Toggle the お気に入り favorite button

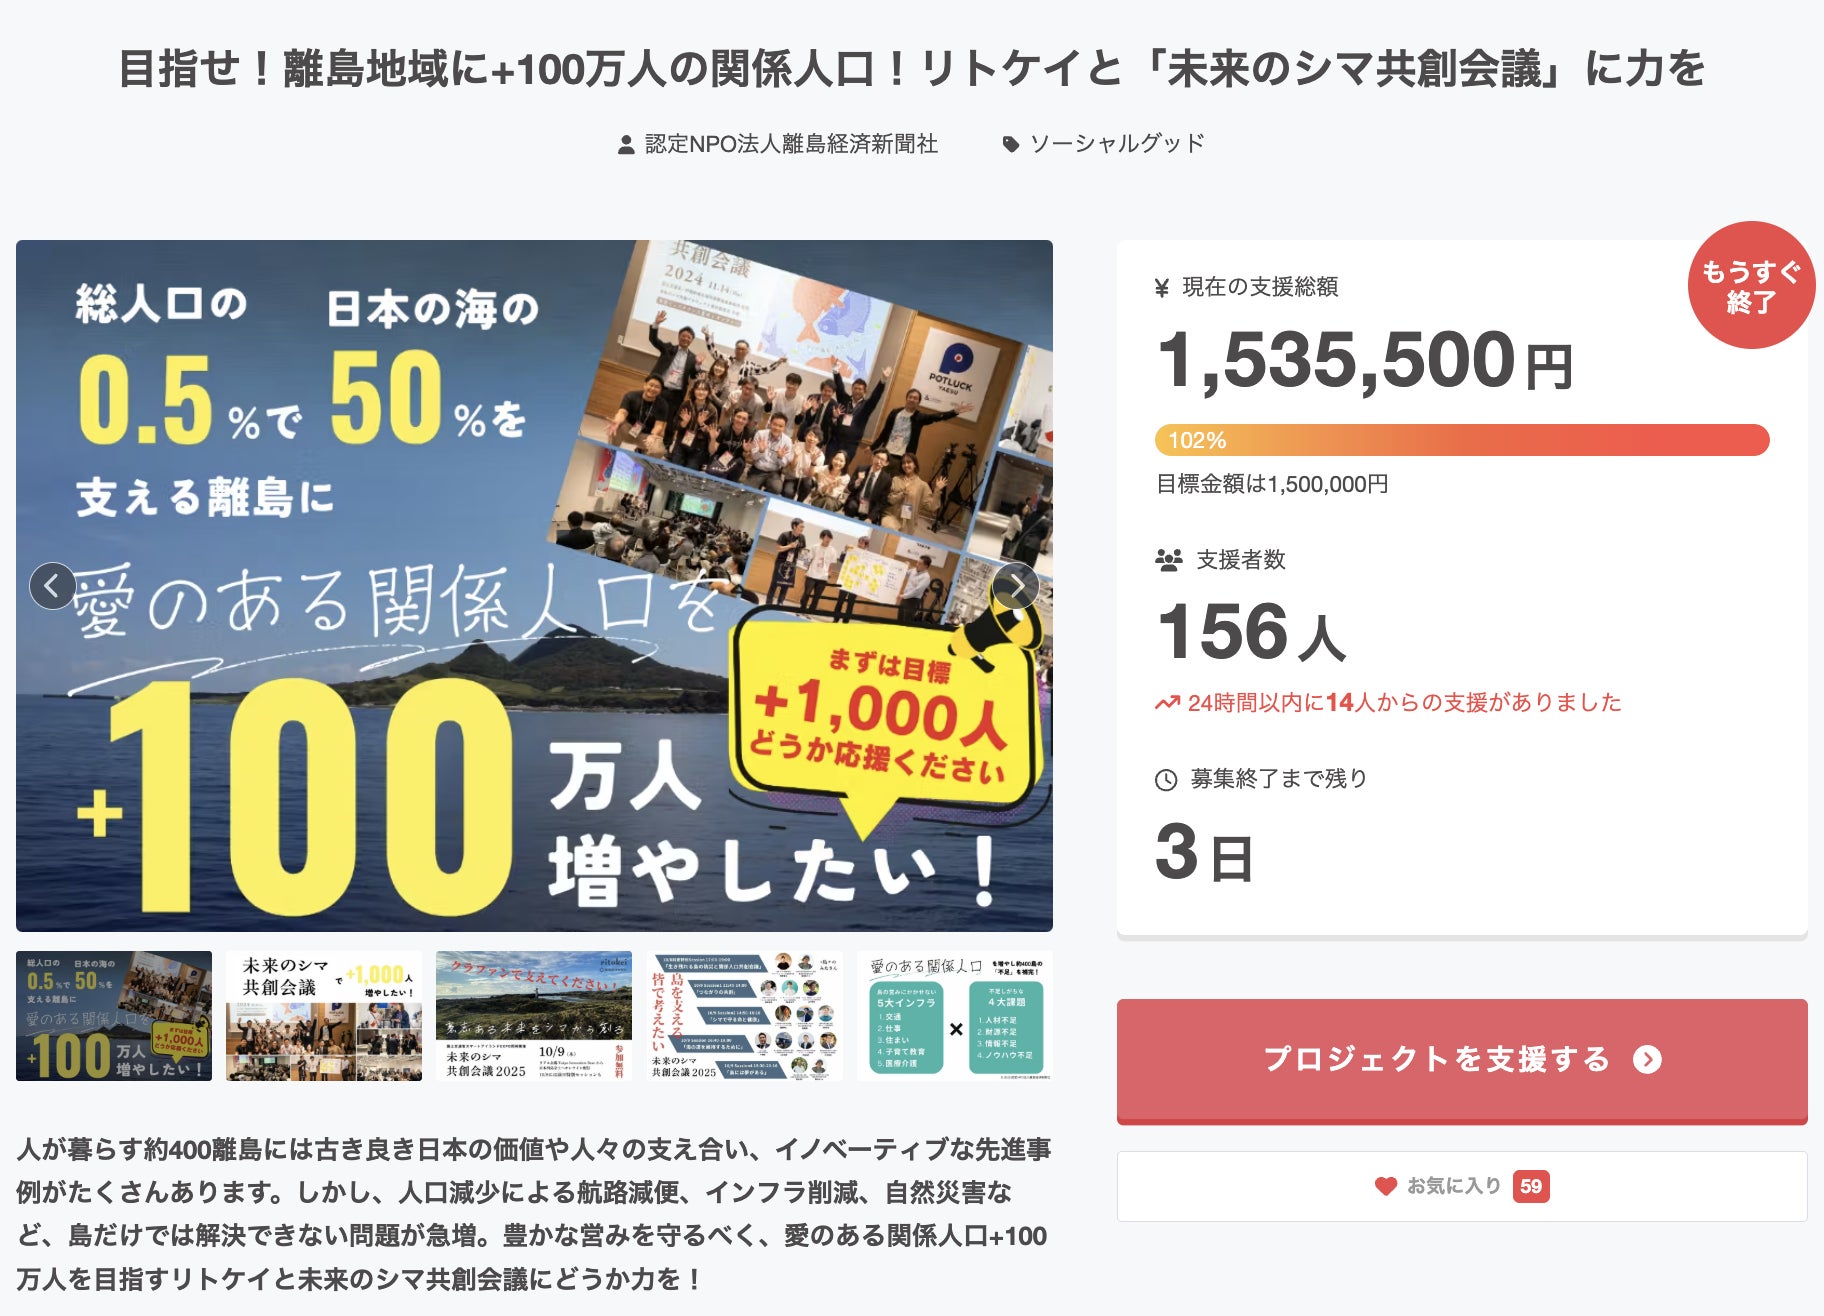(x=1461, y=1186)
